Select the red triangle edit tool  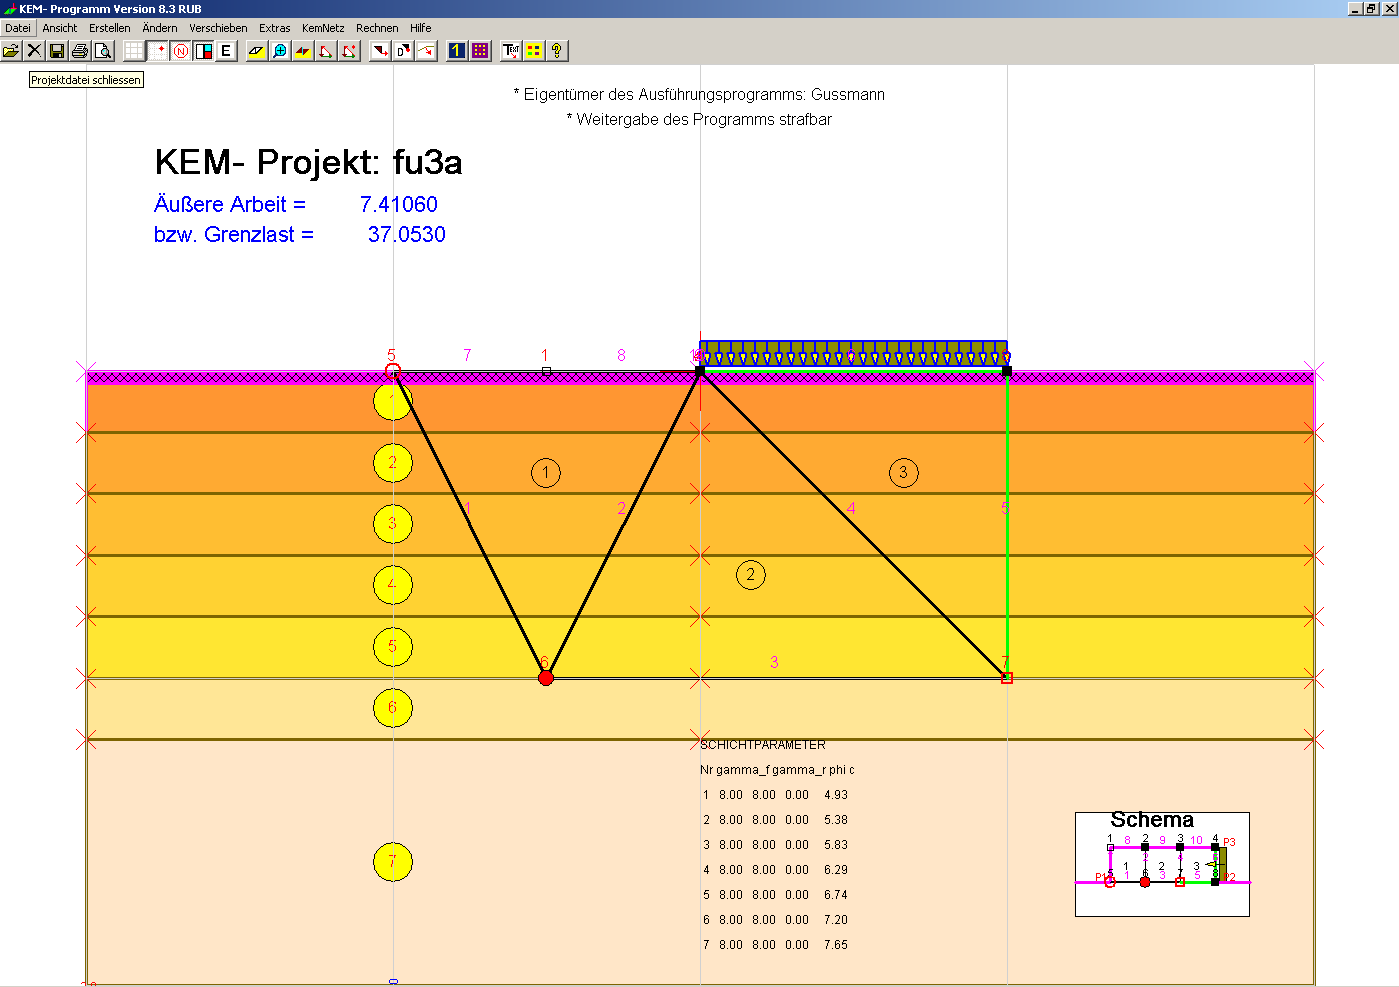coord(326,50)
